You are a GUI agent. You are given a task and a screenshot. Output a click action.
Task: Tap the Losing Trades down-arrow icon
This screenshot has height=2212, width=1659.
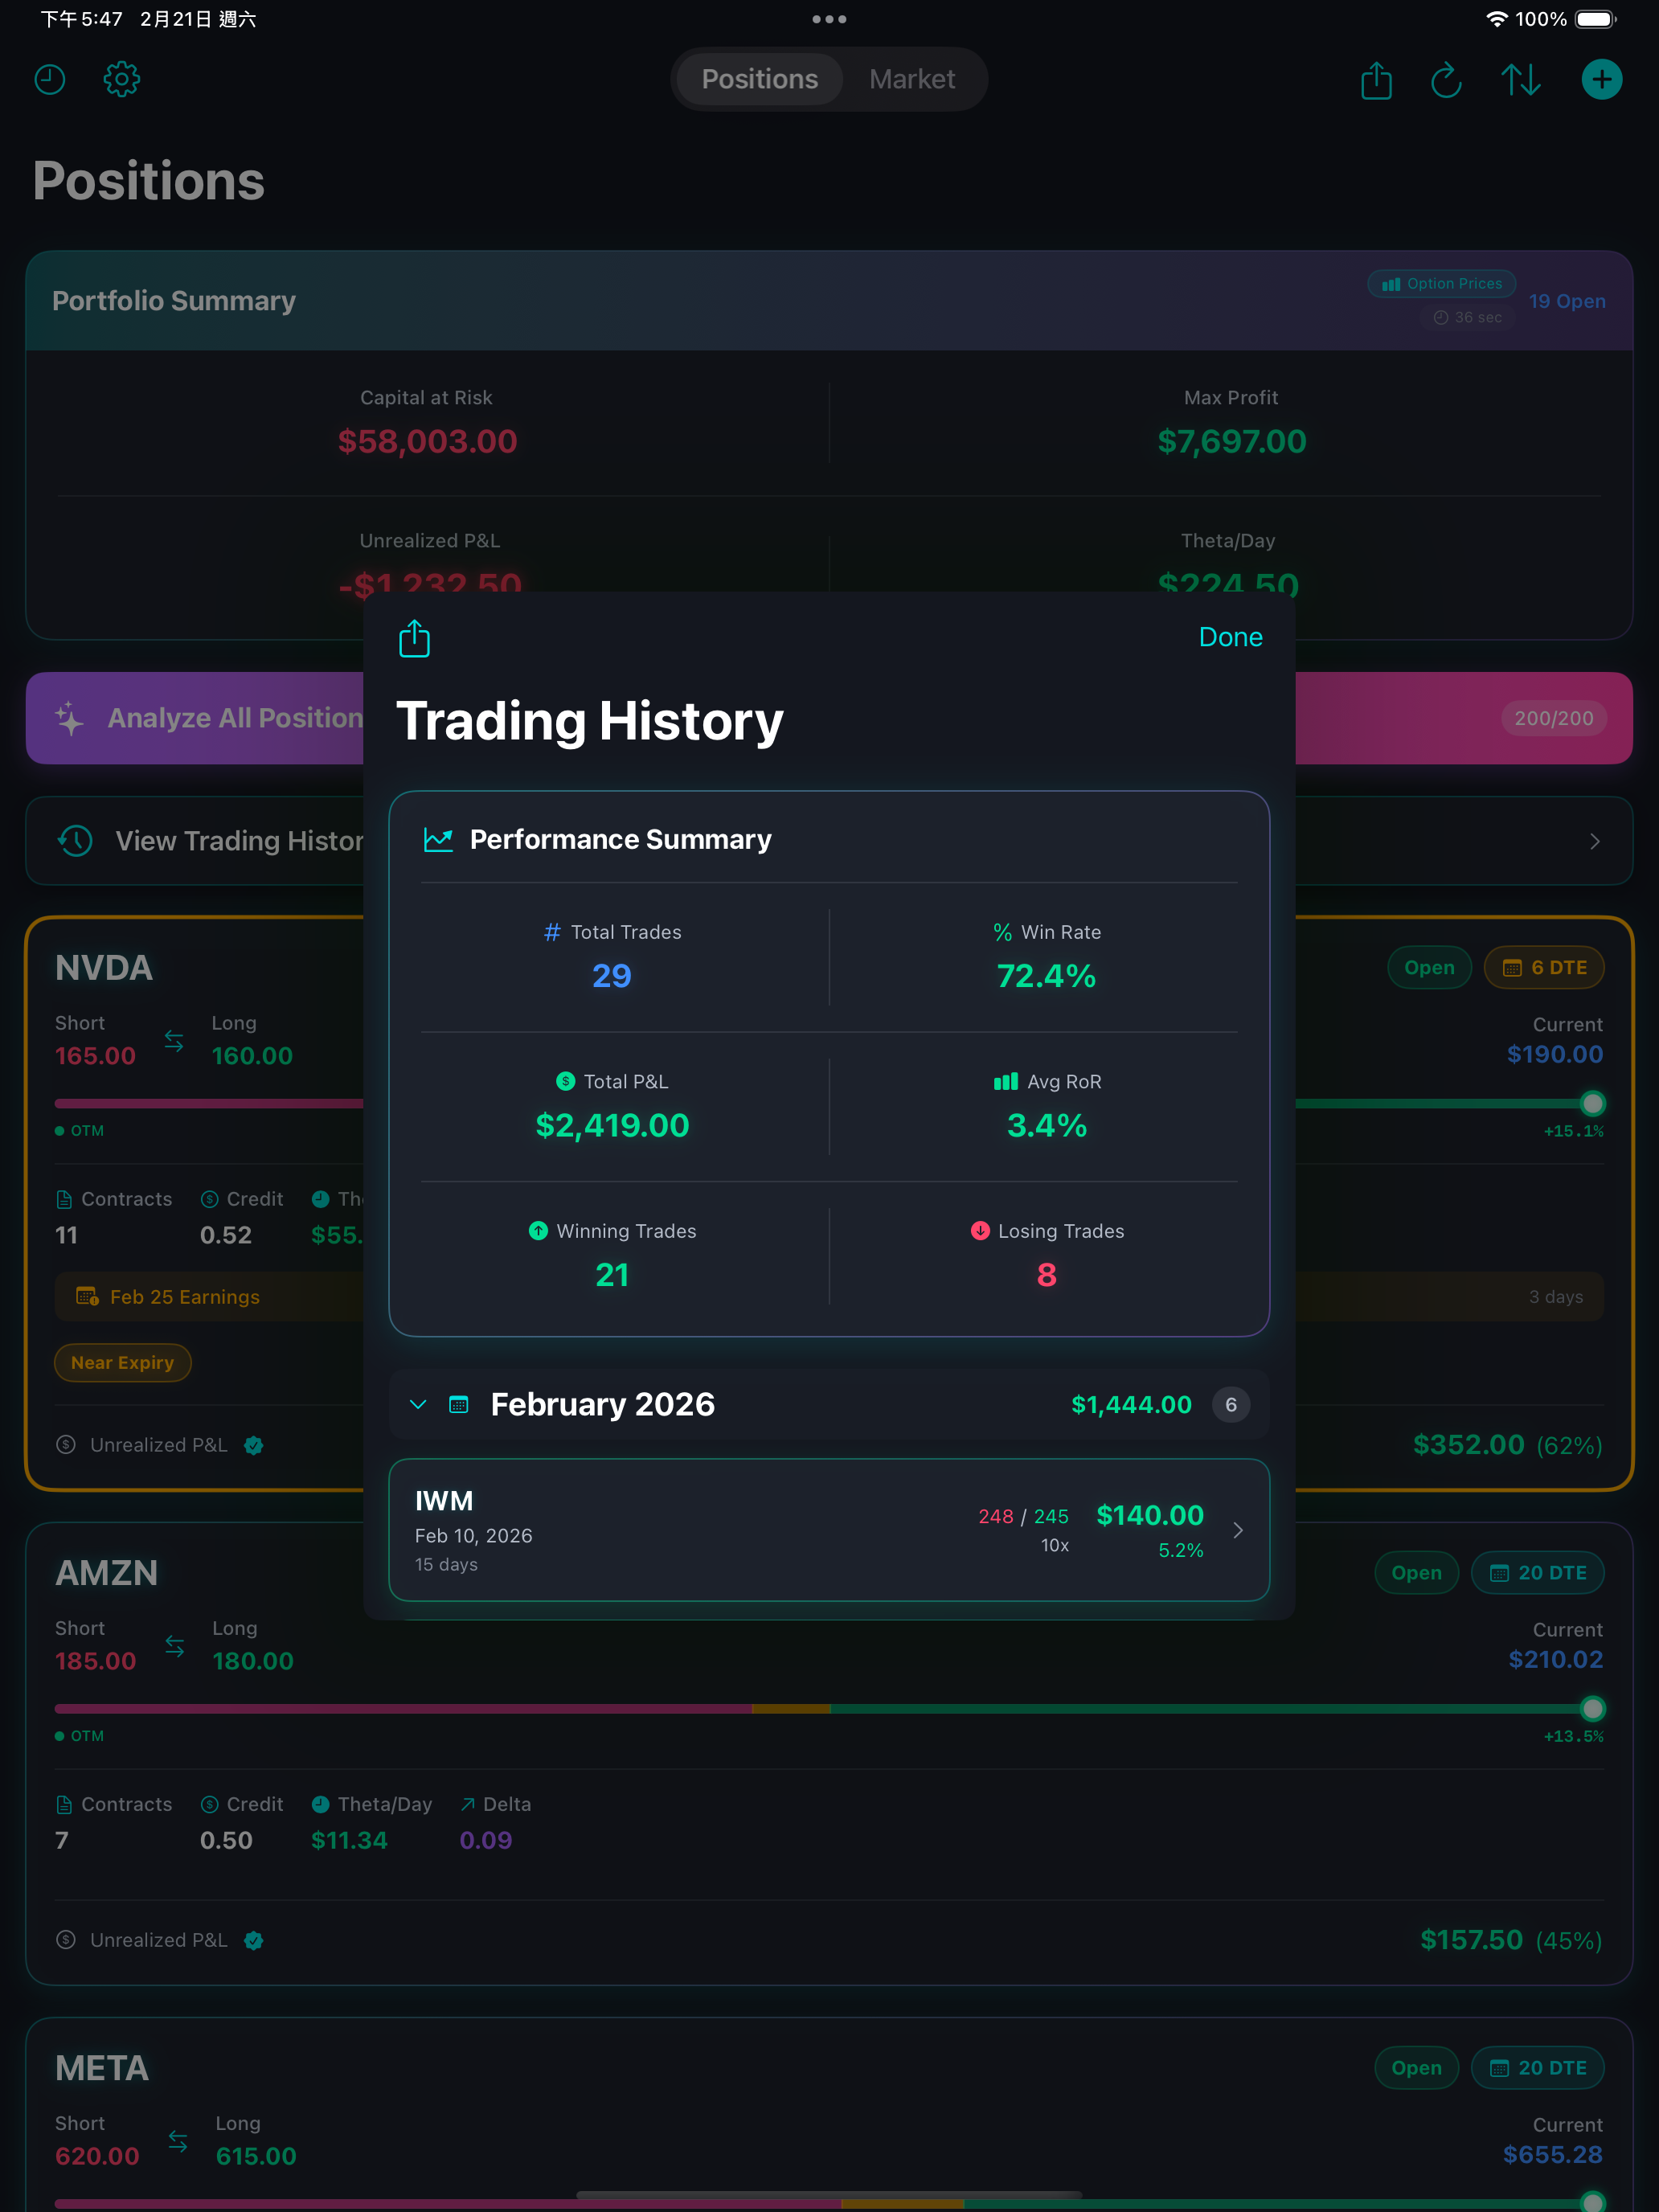pyautogui.click(x=980, y=1231)
